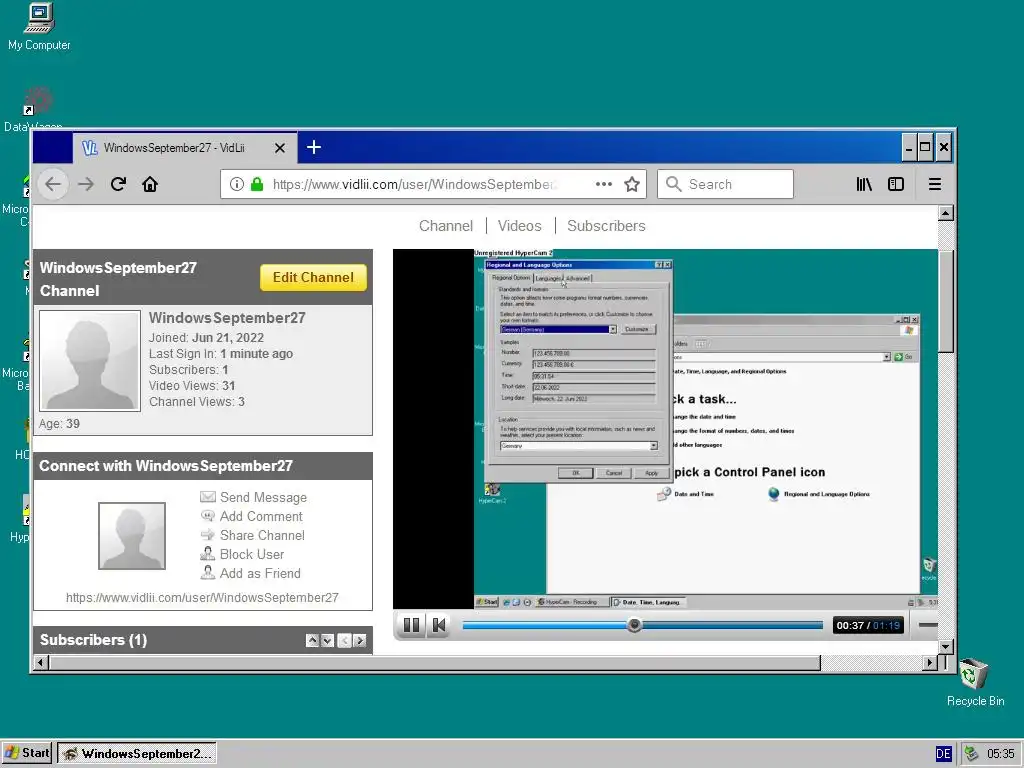The height and width of the screenshot is (768, 1024).
Task: Toggle the browser sidebar view icon
Action: (x=896, y=184)
